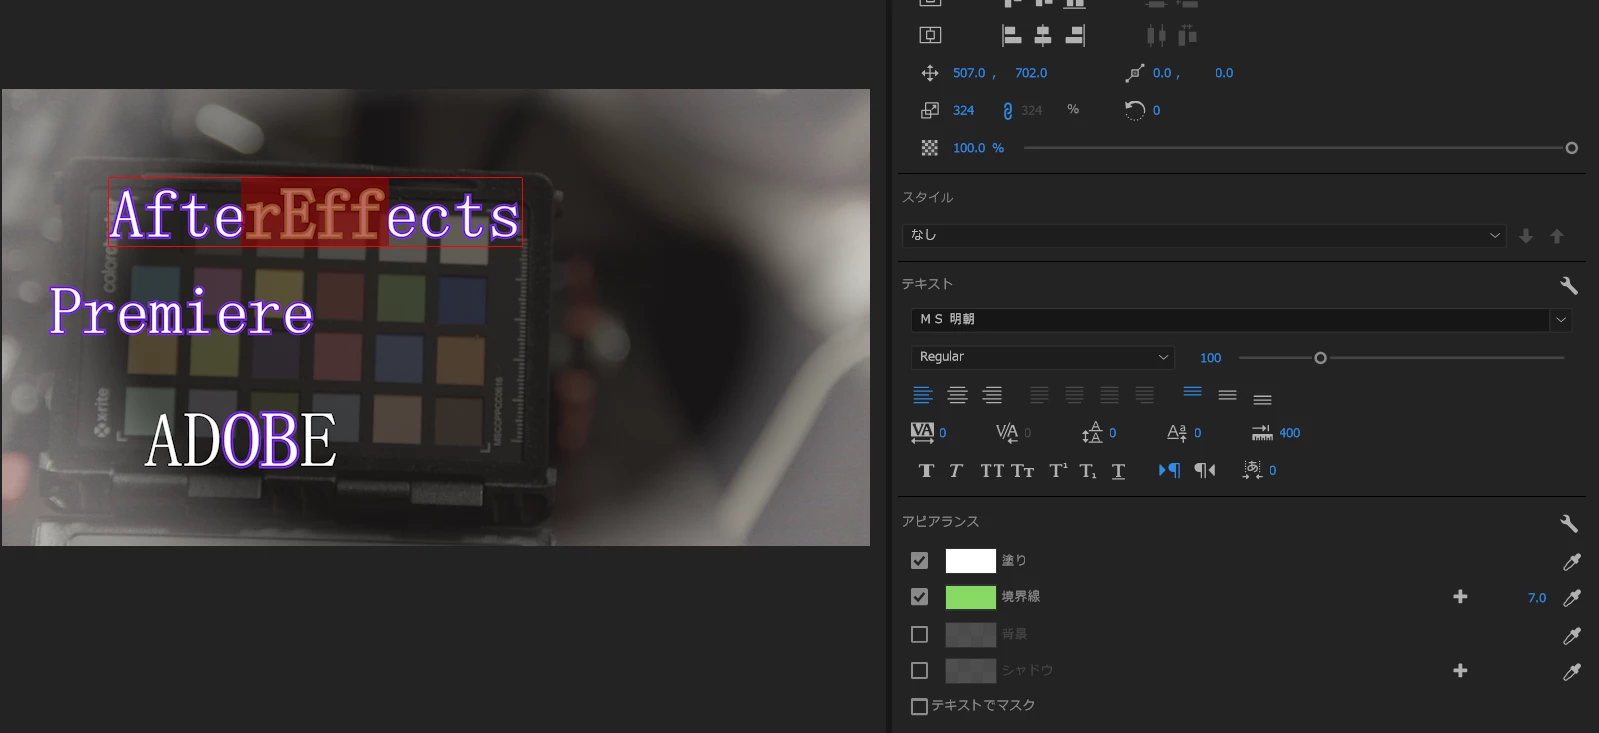Click the tsume icon
Viewport: 1599px width, 733px height.
point(1252,470)
